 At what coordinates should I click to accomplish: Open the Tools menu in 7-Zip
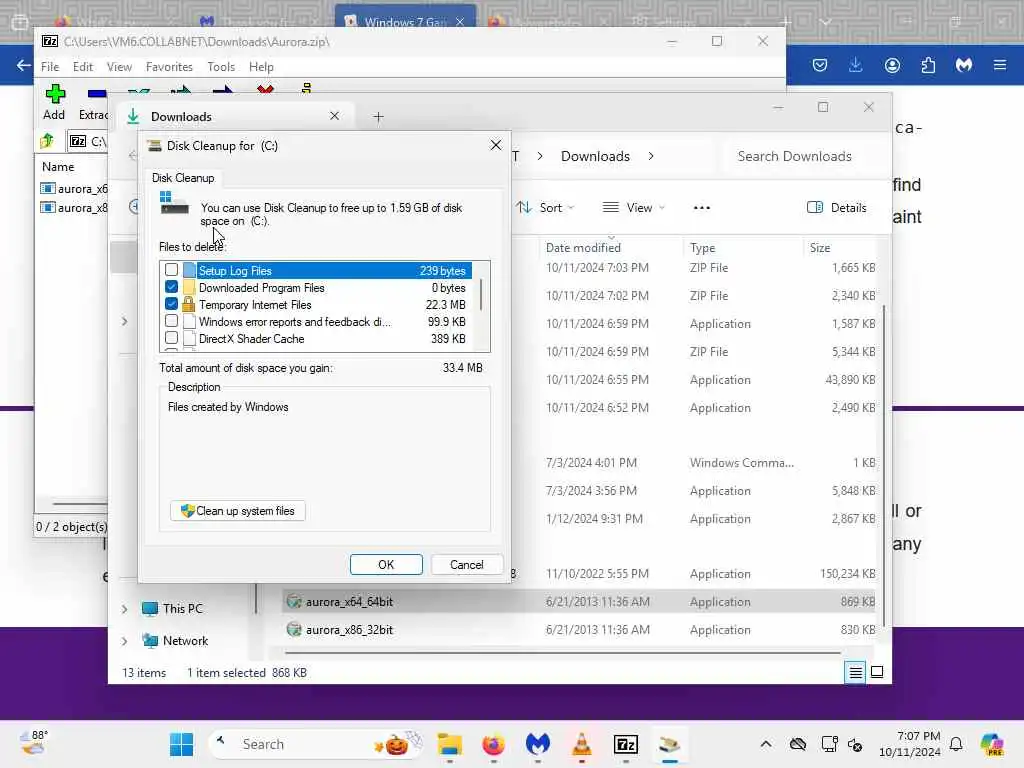pyautogui.click(x=221, y=67)
